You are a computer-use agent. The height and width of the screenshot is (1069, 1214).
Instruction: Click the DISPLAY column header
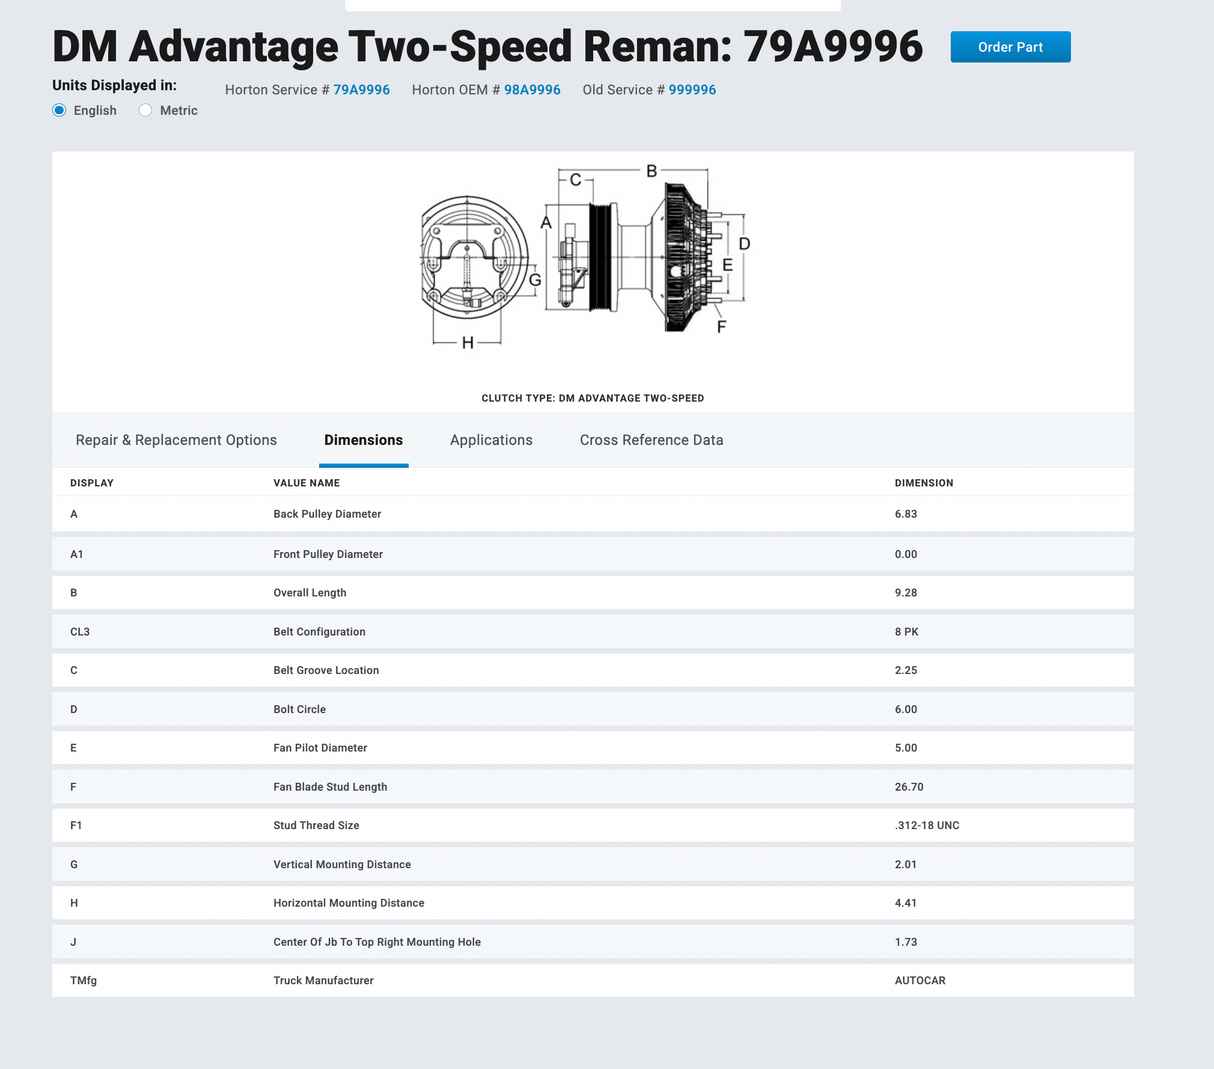pyautogui.click(x=92, y=483)
